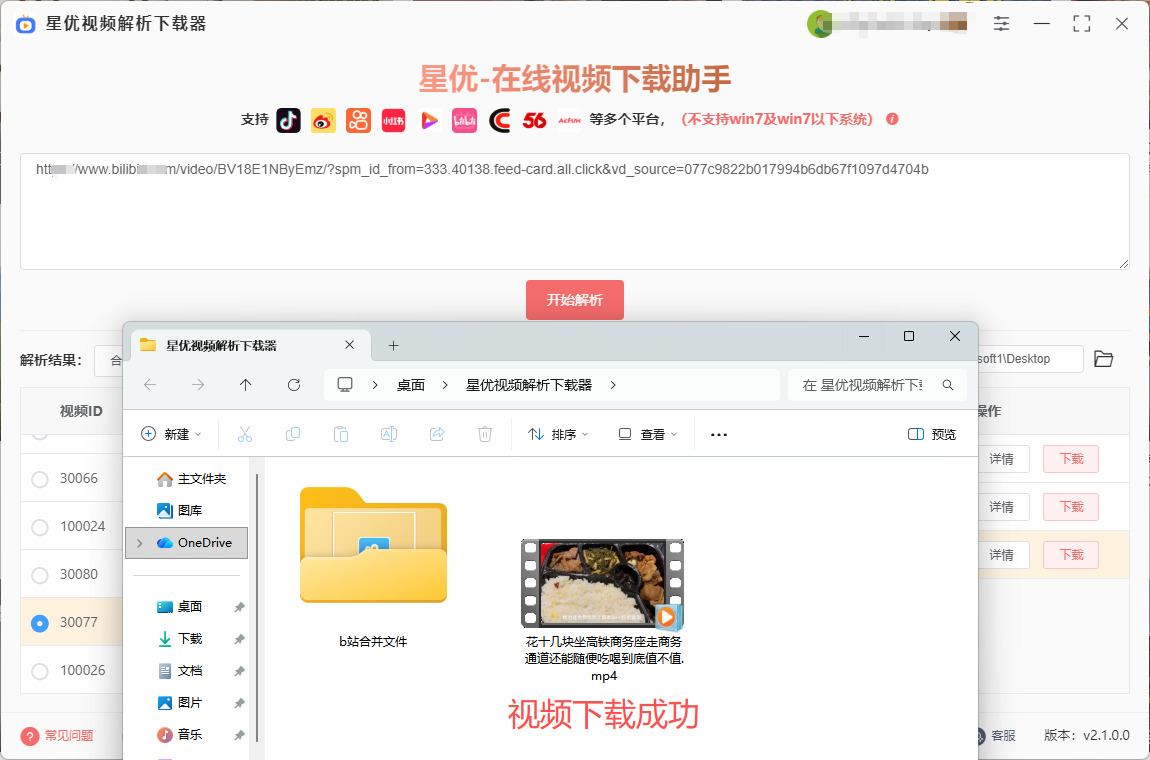Open 图片 in the Explorer sidebar
The image size is (1150, 760).
tap(180, 703)
